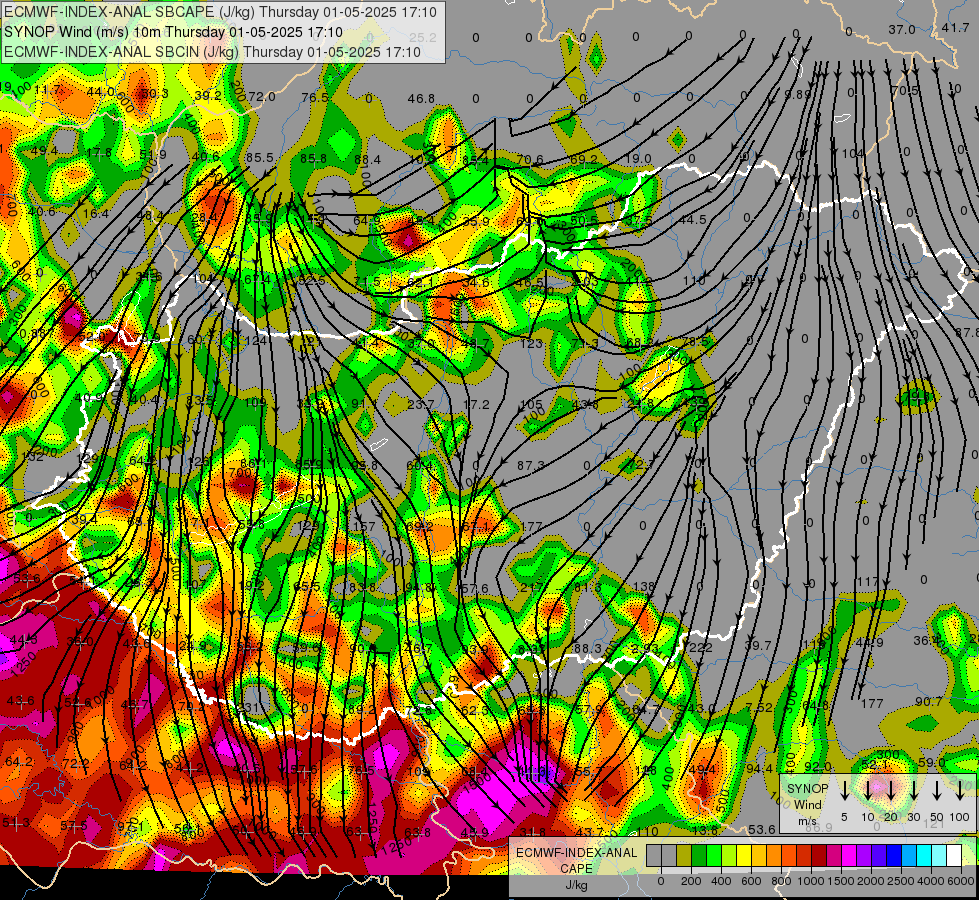Select the olive CAPE legend swatch
This screenshot has width=979, height=900.
(684, 855)
